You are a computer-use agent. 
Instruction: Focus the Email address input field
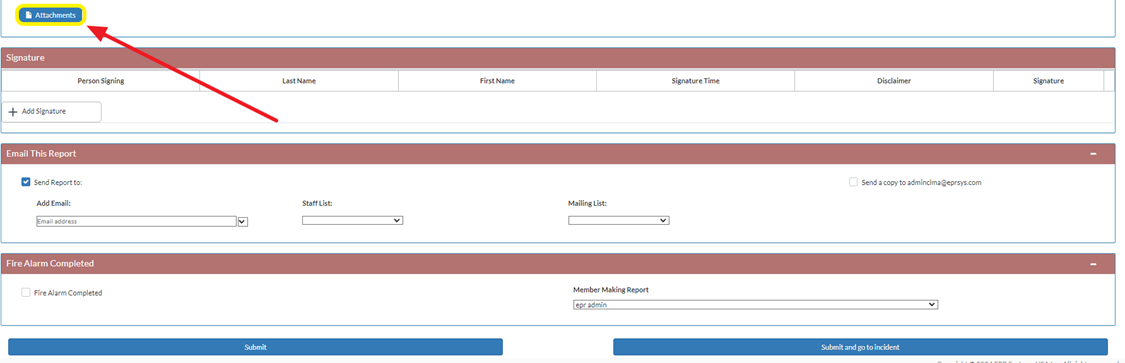tap(136, 222)
